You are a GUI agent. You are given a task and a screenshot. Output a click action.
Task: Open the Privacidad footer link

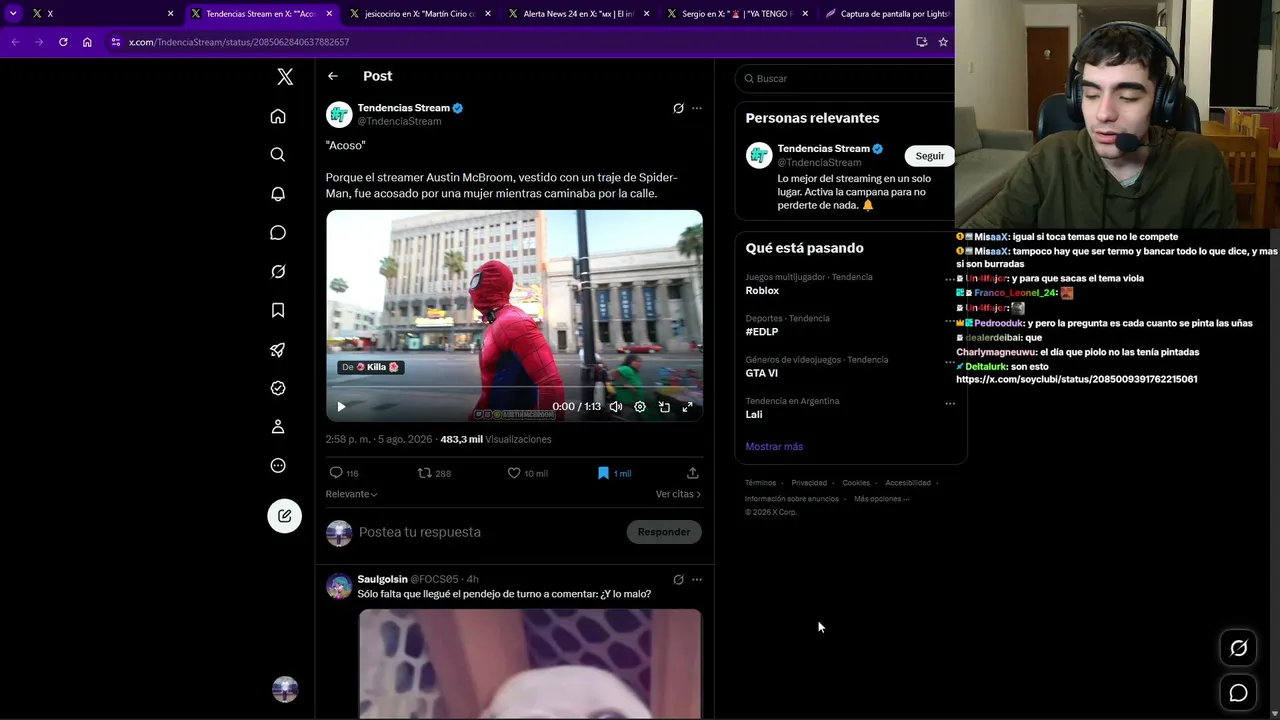(x=809, y=483)
